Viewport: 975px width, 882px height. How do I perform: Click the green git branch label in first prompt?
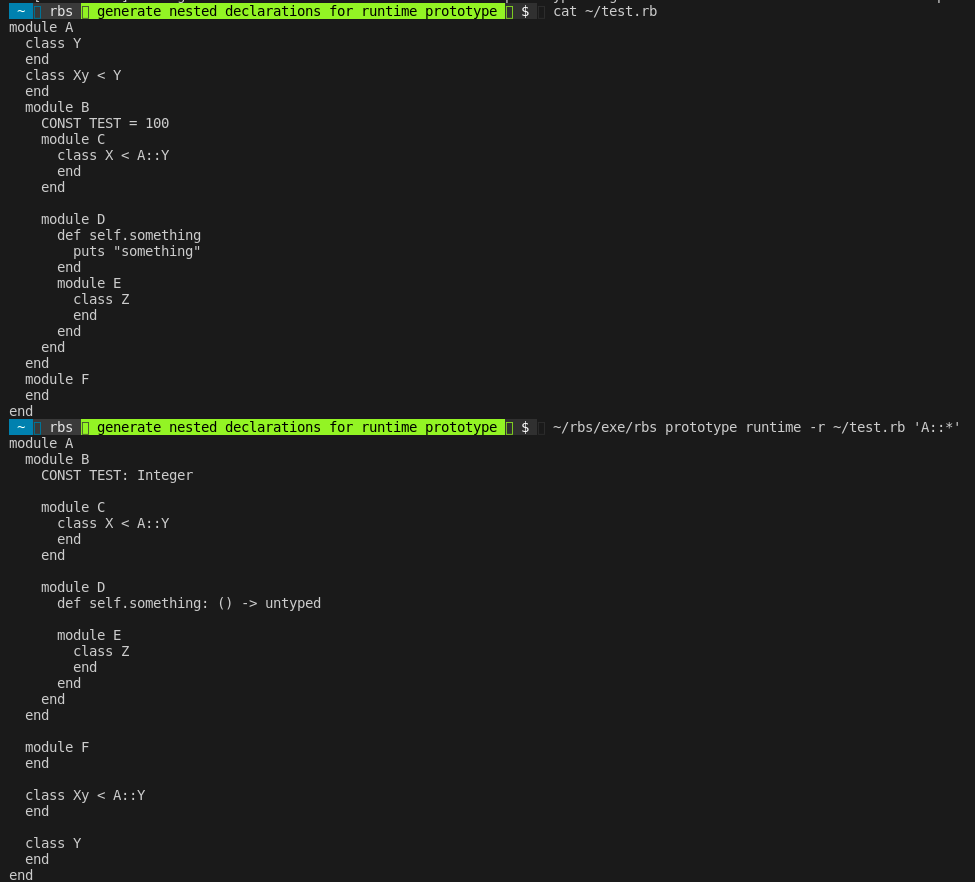click(297, 11)
